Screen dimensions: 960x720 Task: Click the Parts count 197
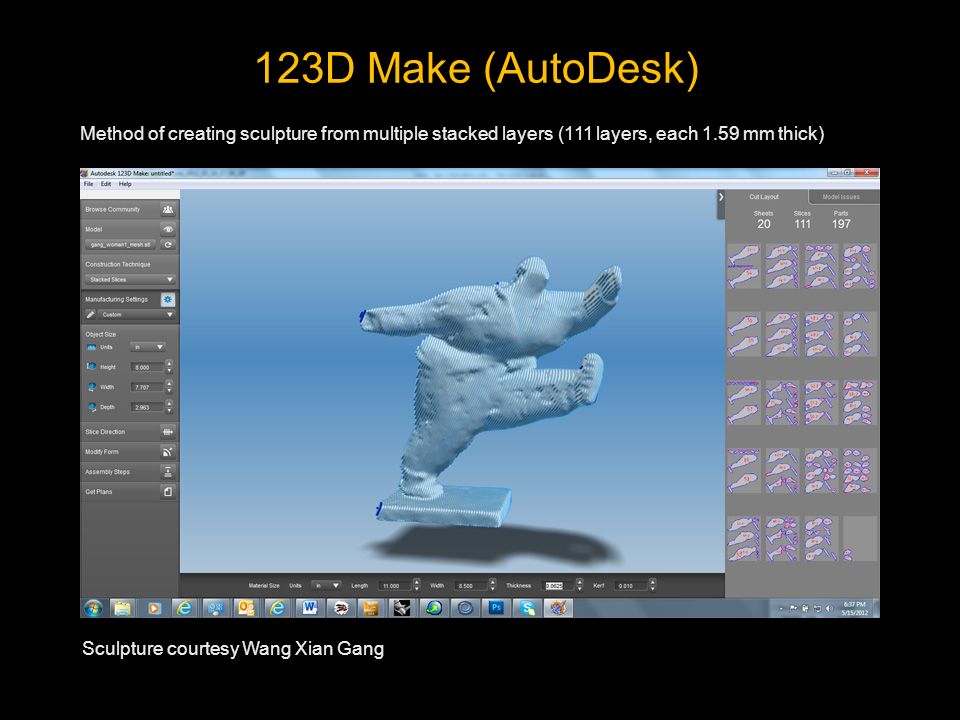point(841,224)
